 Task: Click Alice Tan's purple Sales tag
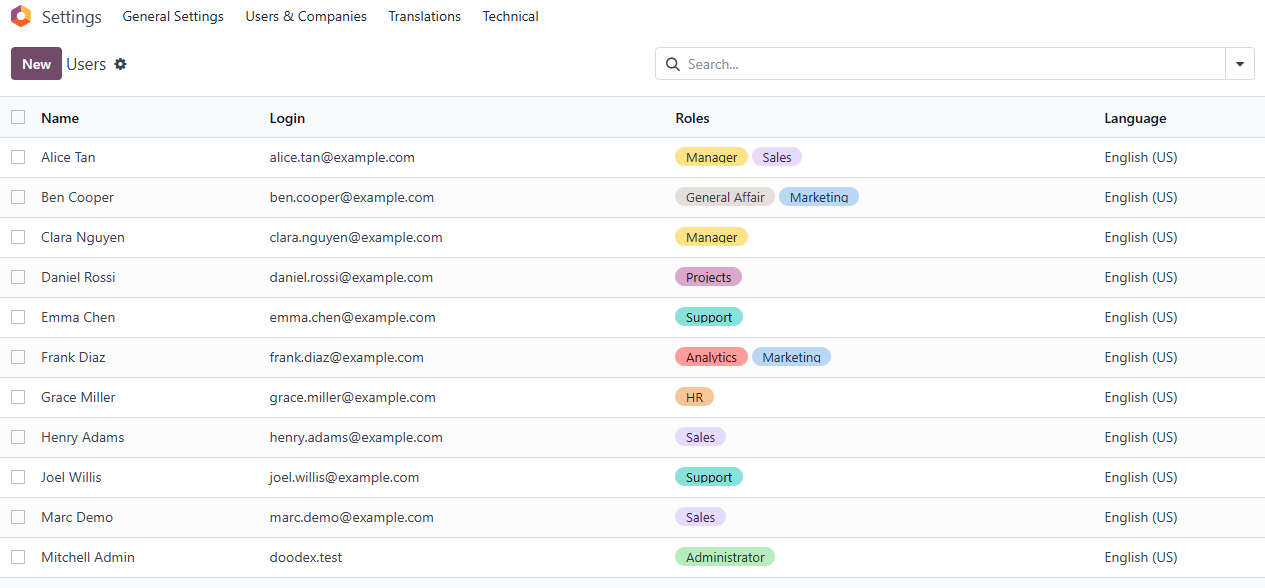coord(777,157)
